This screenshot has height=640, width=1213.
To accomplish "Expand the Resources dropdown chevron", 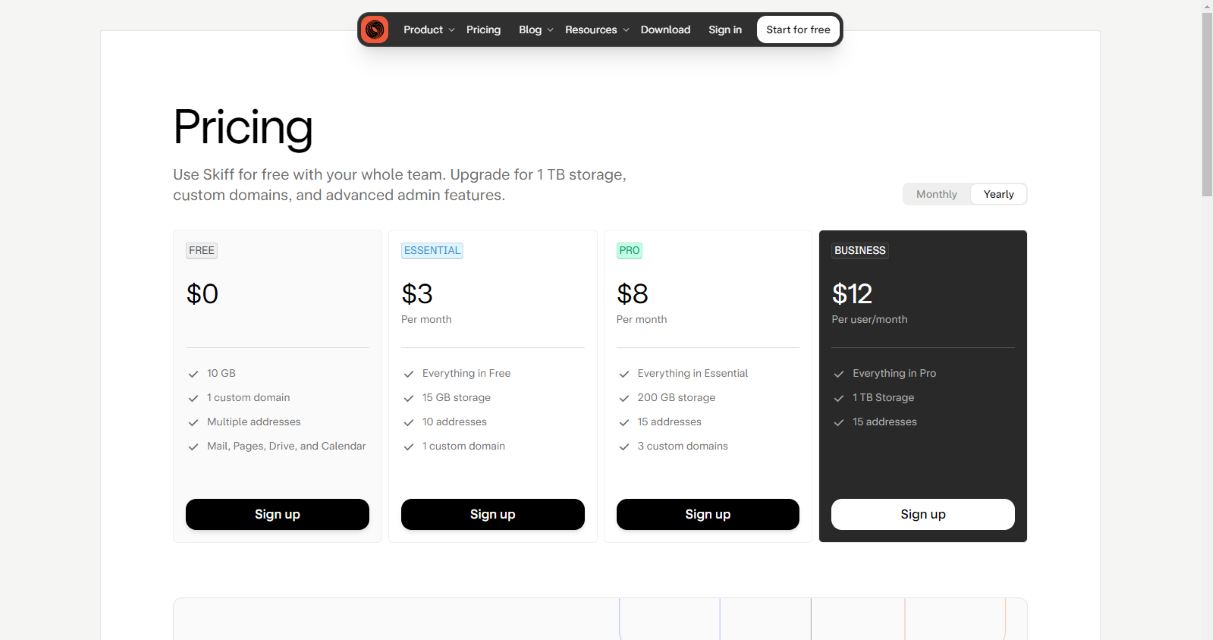I will click(626, 30).
